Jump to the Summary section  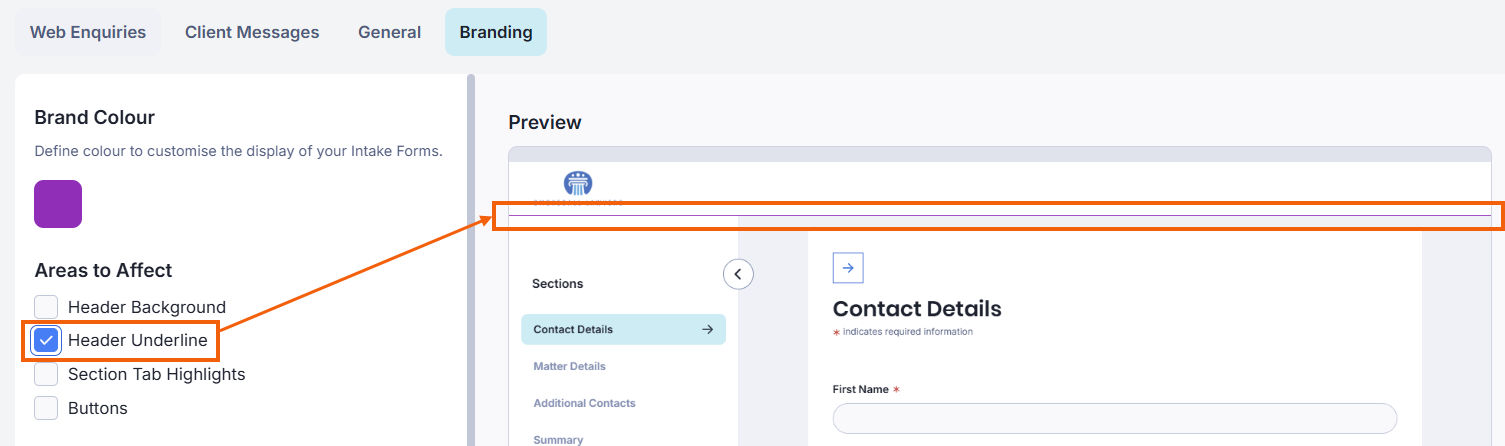click(x=558, y=440)
